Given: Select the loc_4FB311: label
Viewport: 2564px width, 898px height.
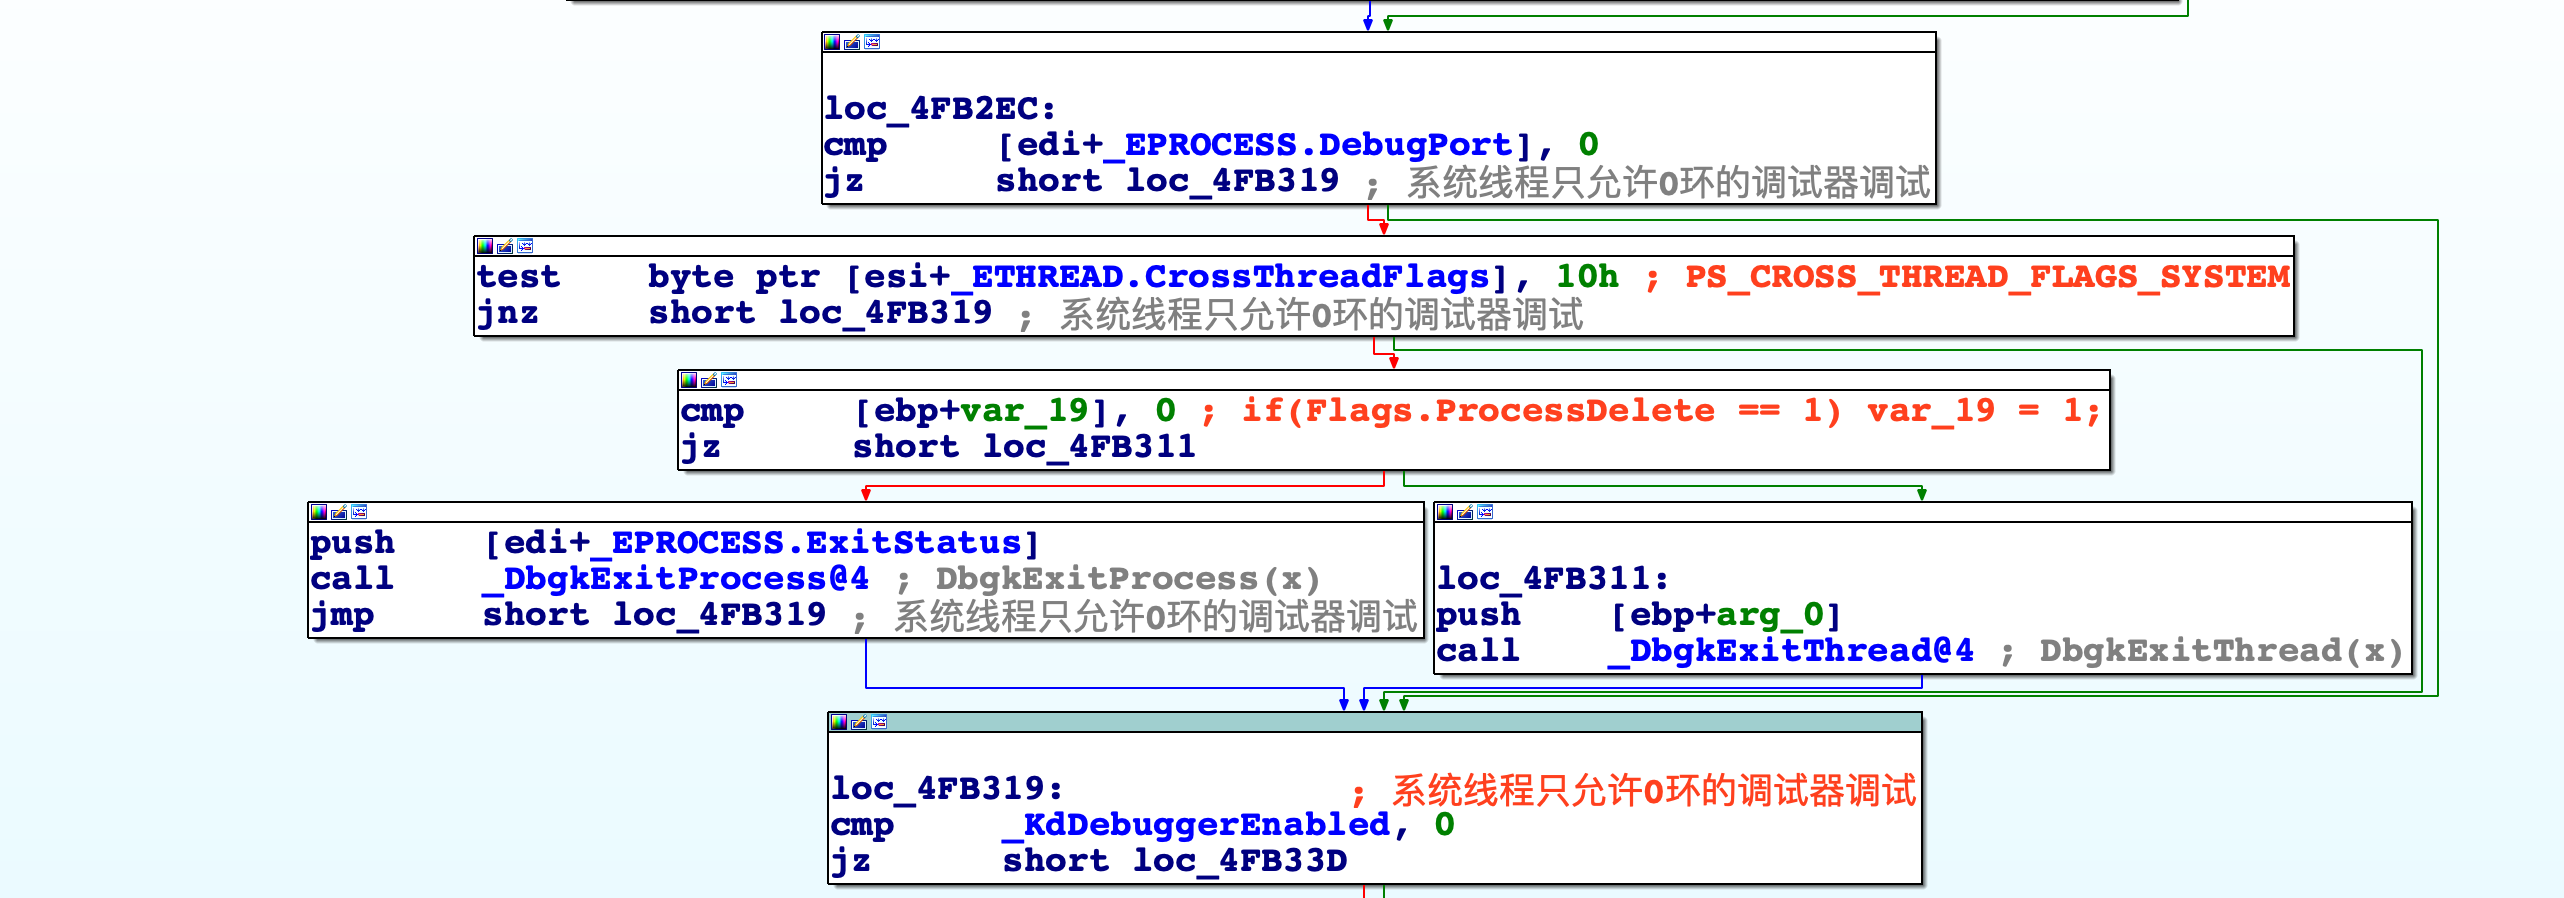Looking at the screenshot, I should tap(1553, 578).
